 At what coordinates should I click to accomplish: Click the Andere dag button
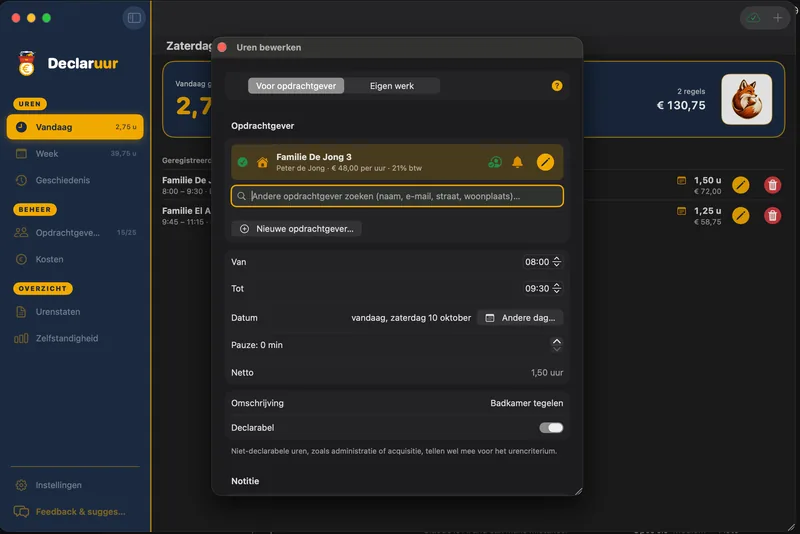pyautogui.click(x=520, y=318)
